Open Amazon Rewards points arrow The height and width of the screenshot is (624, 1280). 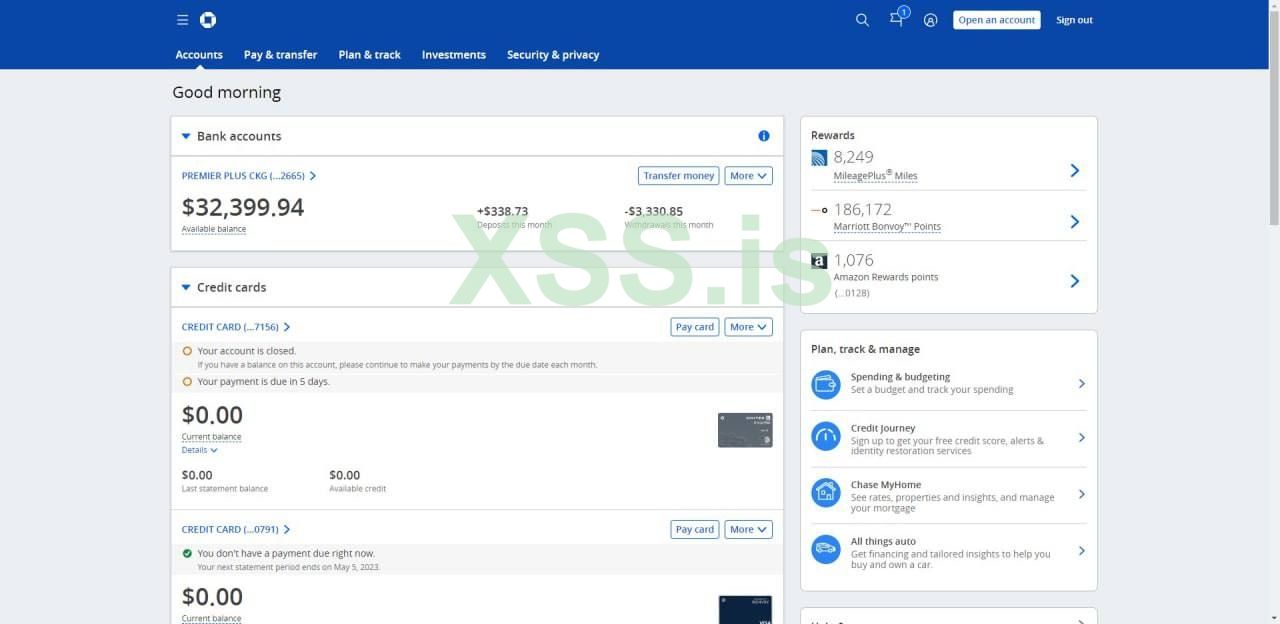click(1075, 281)
